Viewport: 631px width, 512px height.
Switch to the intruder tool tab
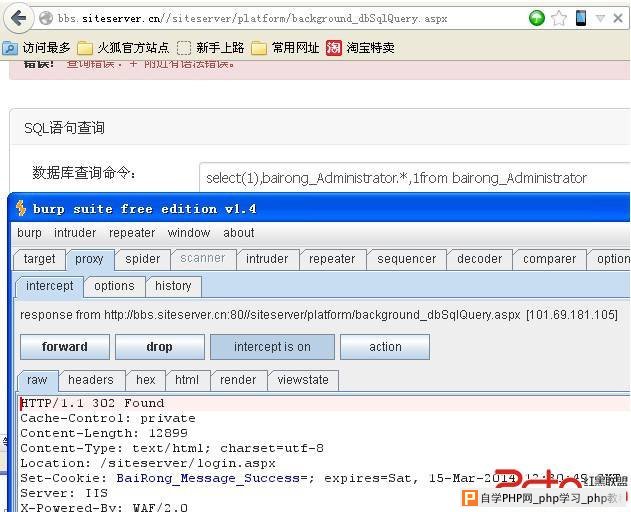point(267,259)
